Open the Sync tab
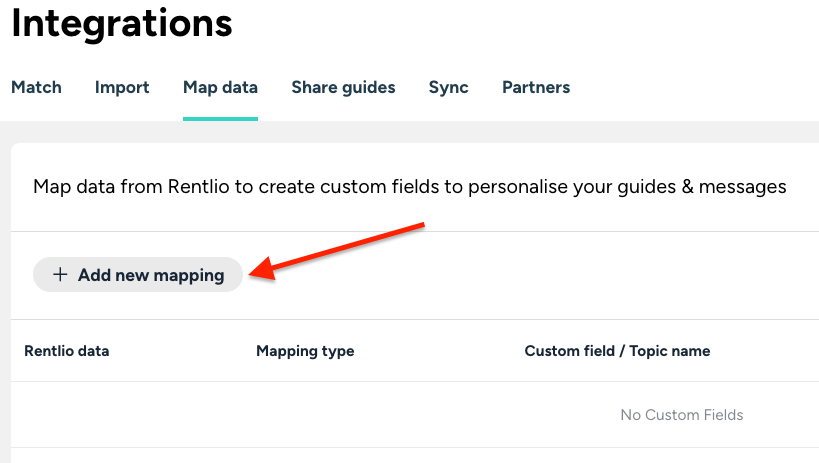This screenshot has width=819, height=463. point(448,87)
